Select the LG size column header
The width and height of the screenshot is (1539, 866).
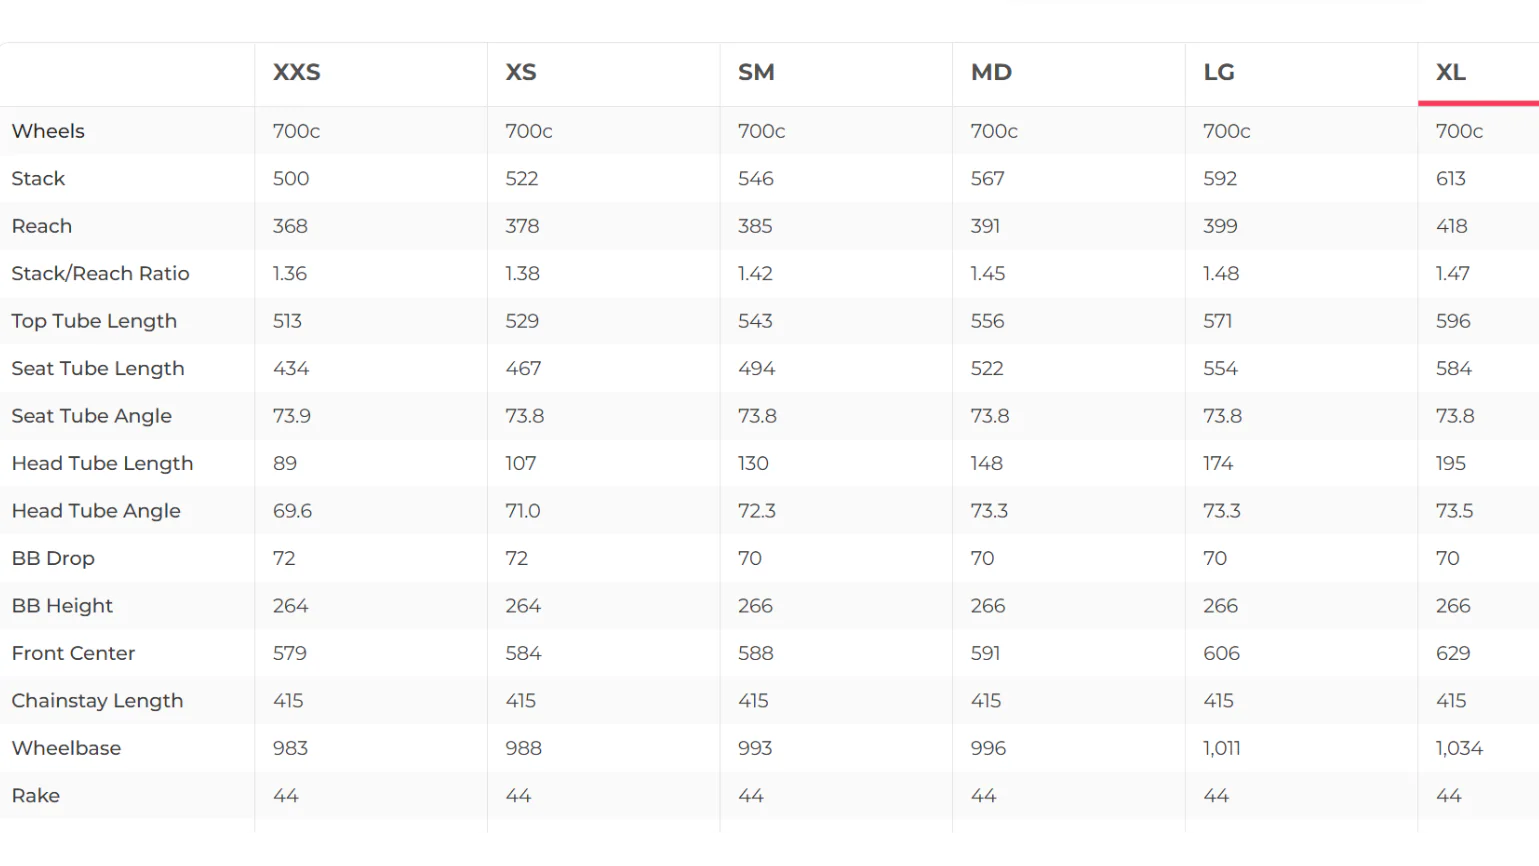(1219, 72)
